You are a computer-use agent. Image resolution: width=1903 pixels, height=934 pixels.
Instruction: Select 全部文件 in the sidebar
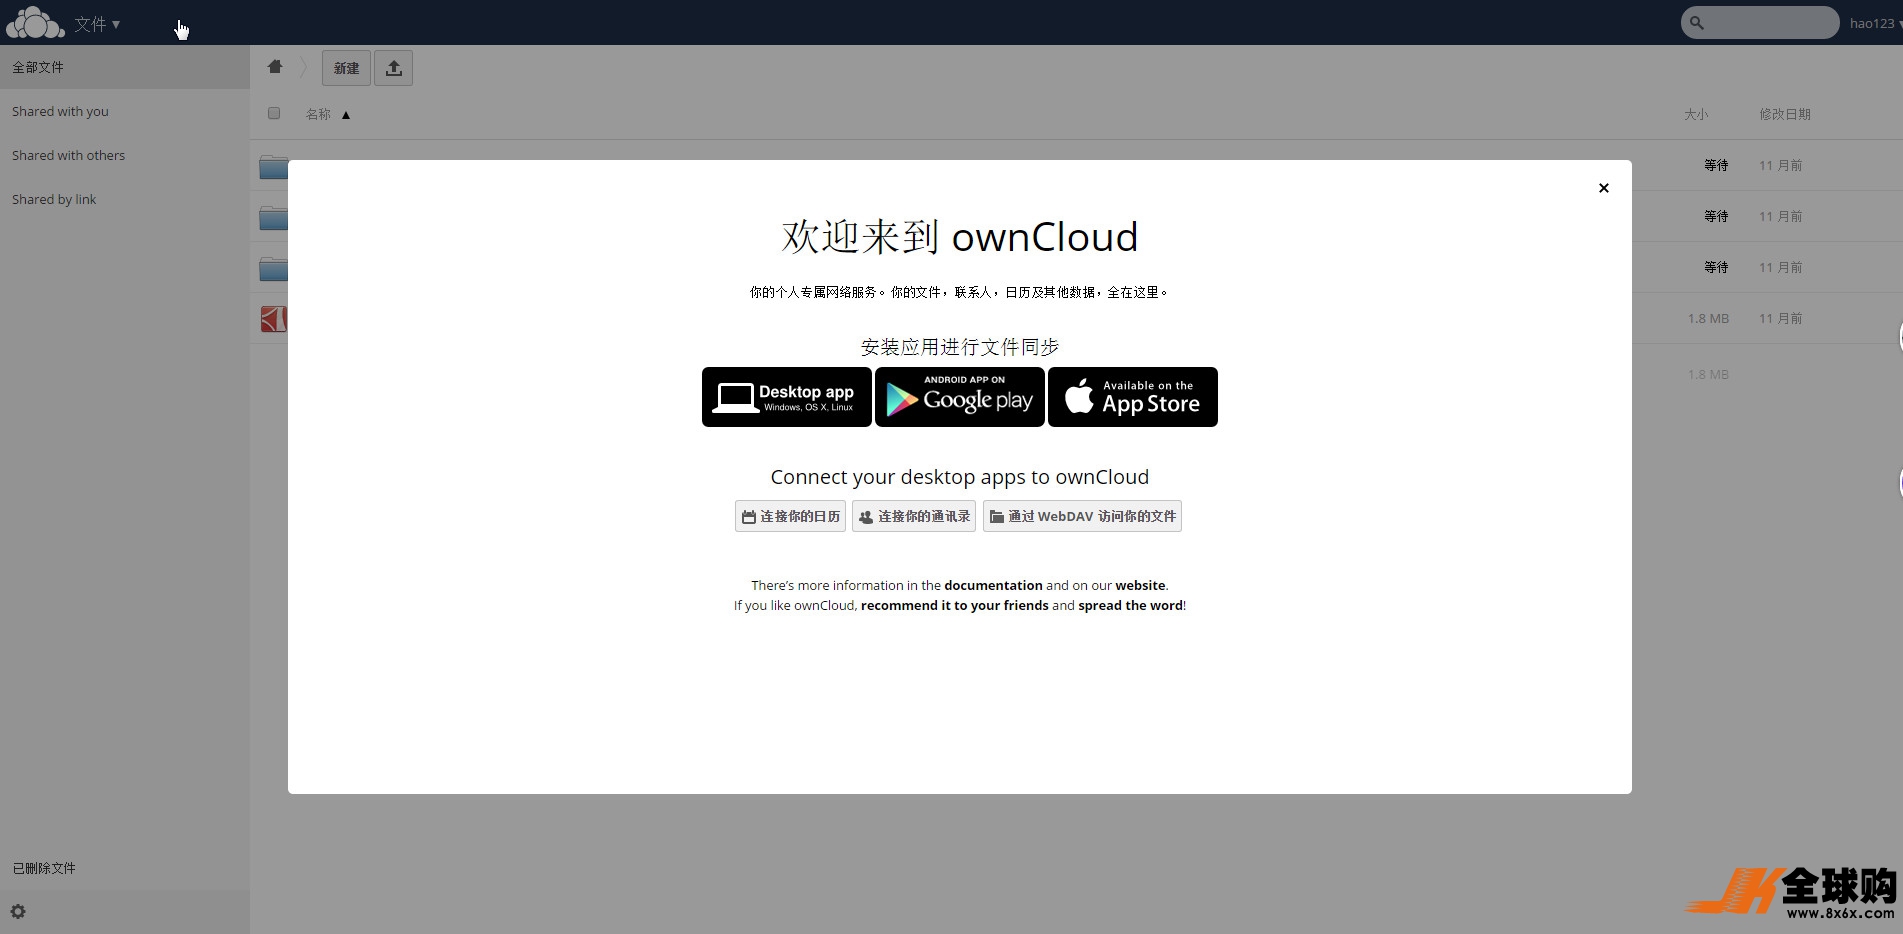pos(125,67)
